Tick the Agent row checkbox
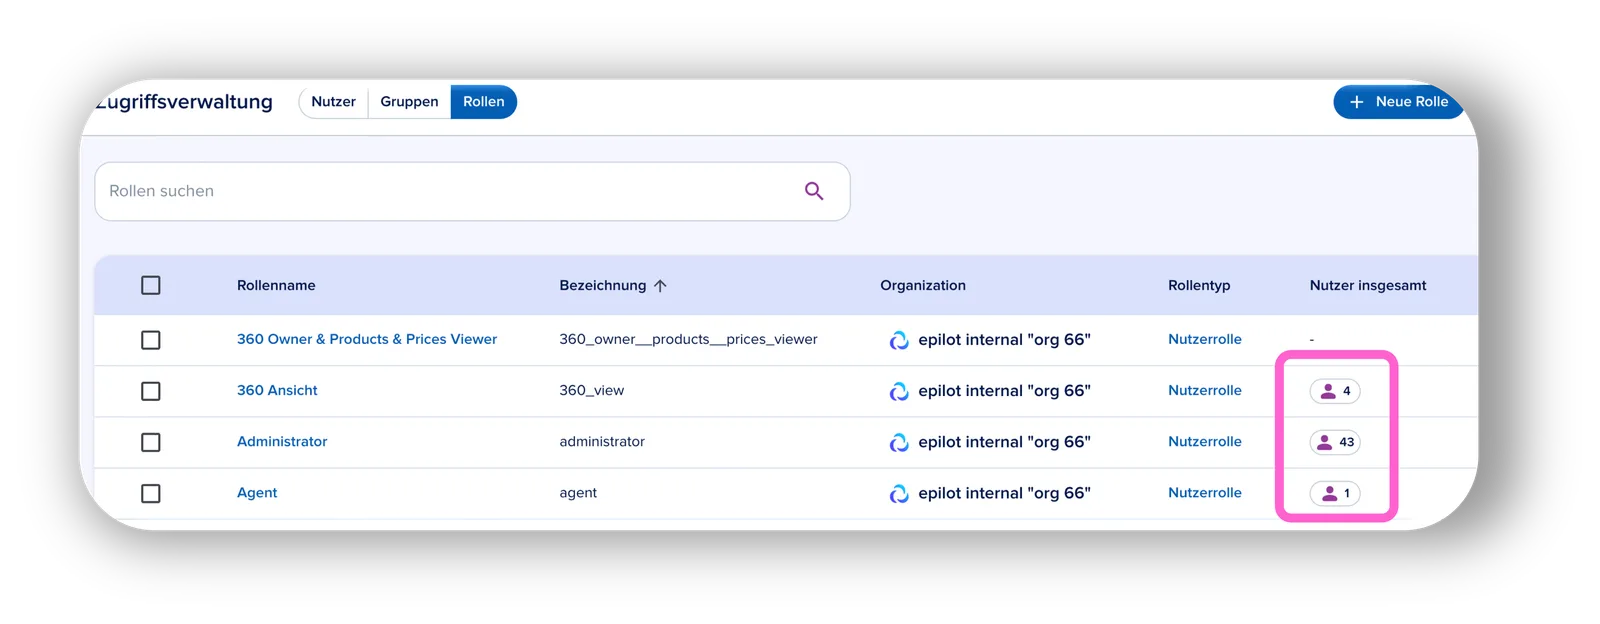Image resolution: width=1600 pixels, height=624 pixels. click(151, 493)
